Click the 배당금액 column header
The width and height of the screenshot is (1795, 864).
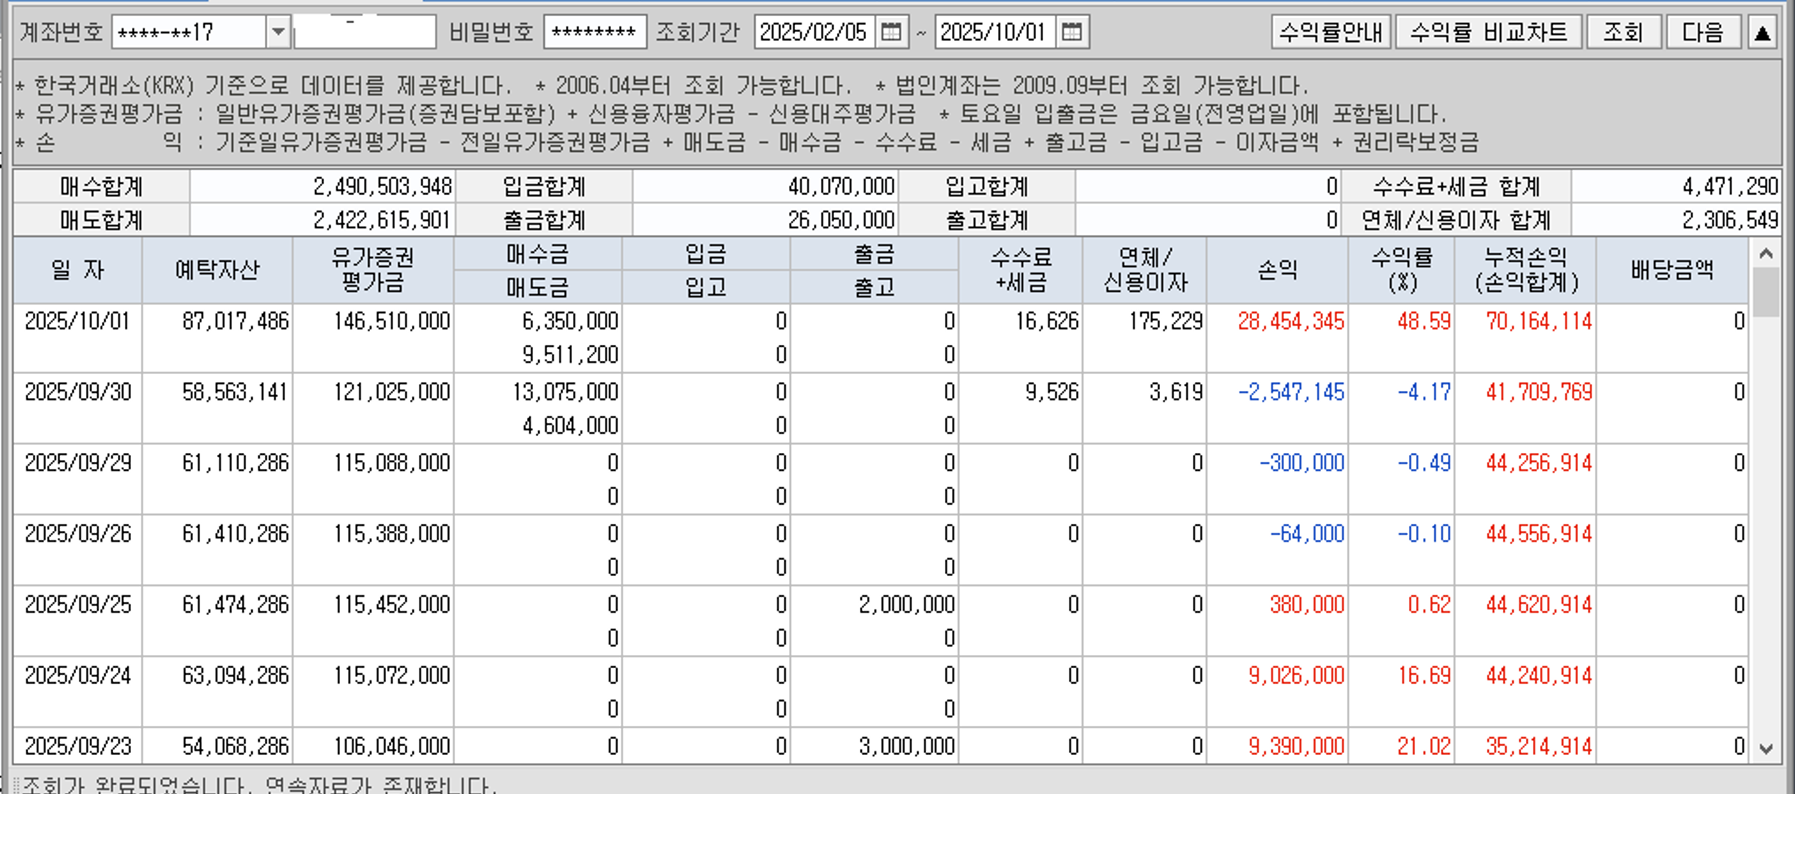[x=1672, y=270]
